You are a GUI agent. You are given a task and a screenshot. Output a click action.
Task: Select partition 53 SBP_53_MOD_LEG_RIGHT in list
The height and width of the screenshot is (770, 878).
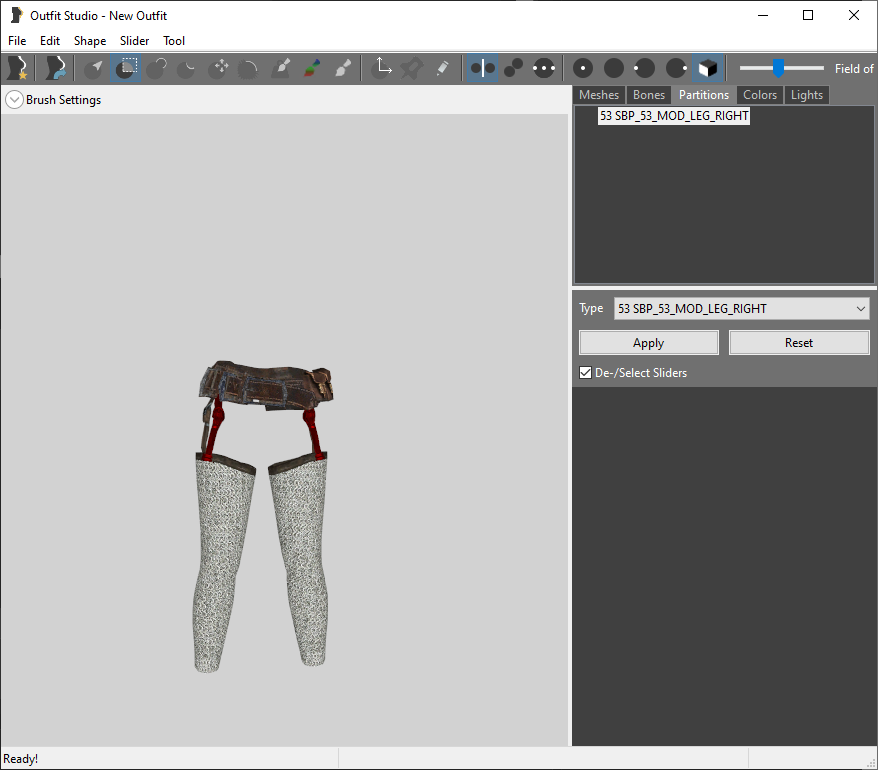pos(674,116)
